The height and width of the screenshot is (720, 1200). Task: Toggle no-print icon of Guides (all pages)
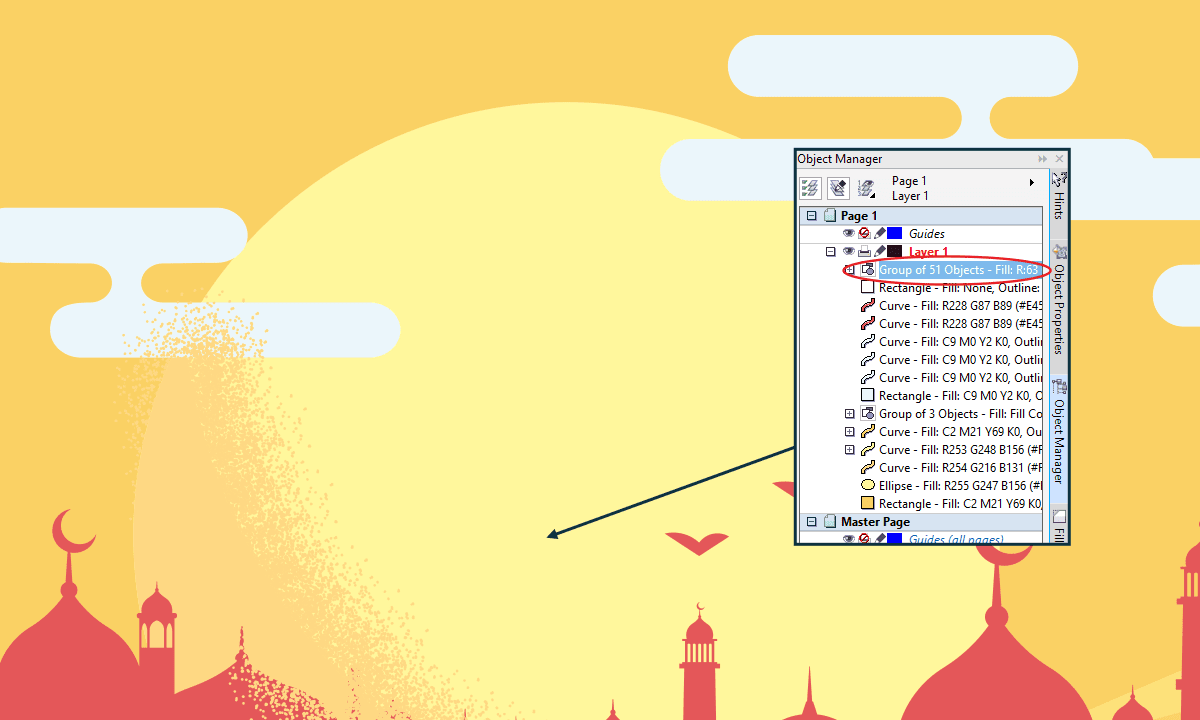[x=864, y=539]
